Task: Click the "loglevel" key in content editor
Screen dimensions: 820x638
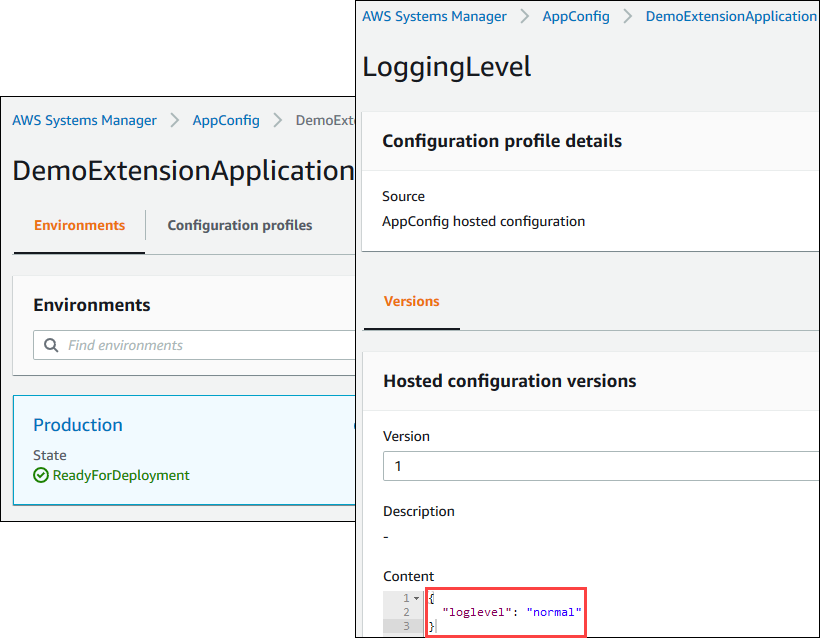Action: pyautogui.click(x=476, y=612)
